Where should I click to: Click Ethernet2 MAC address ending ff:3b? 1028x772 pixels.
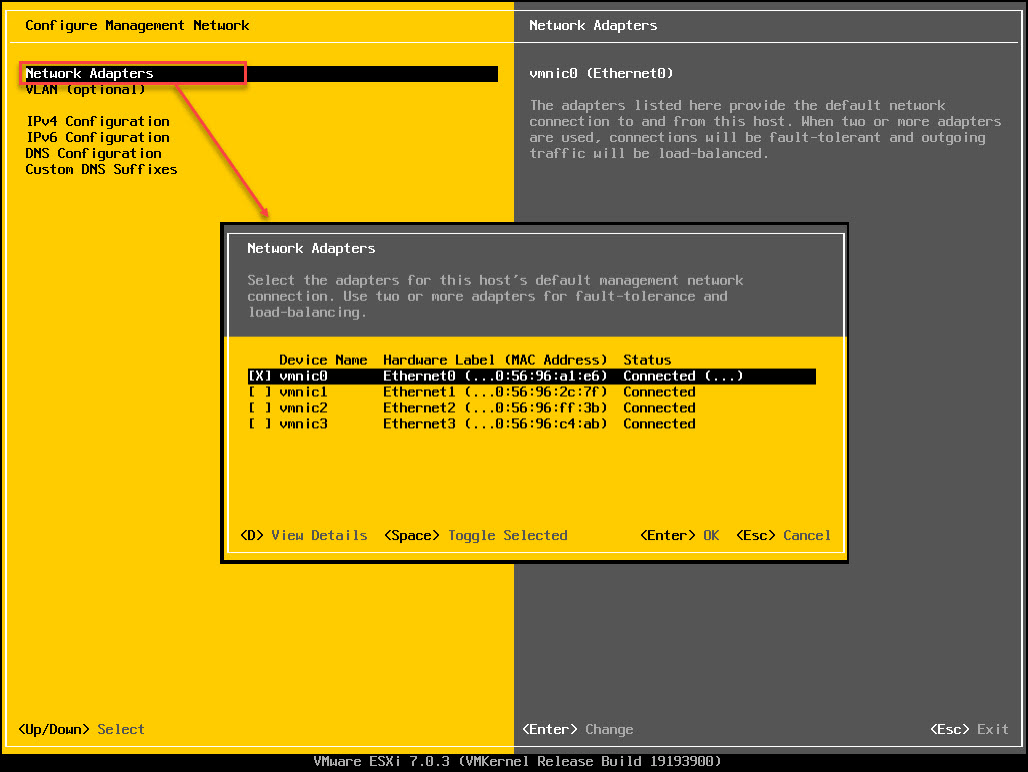click(495, 408)
